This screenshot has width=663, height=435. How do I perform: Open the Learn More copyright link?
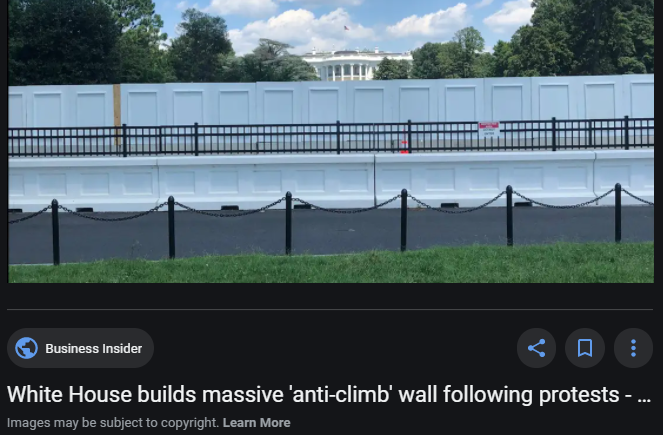click(x=256, y=423)
